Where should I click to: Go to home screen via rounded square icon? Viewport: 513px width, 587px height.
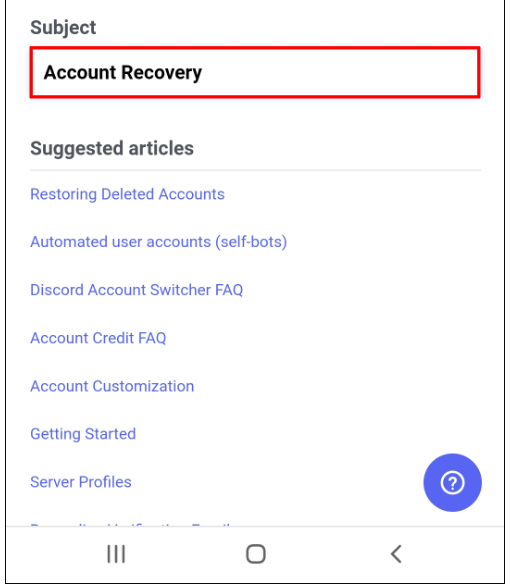pos(256,554)
